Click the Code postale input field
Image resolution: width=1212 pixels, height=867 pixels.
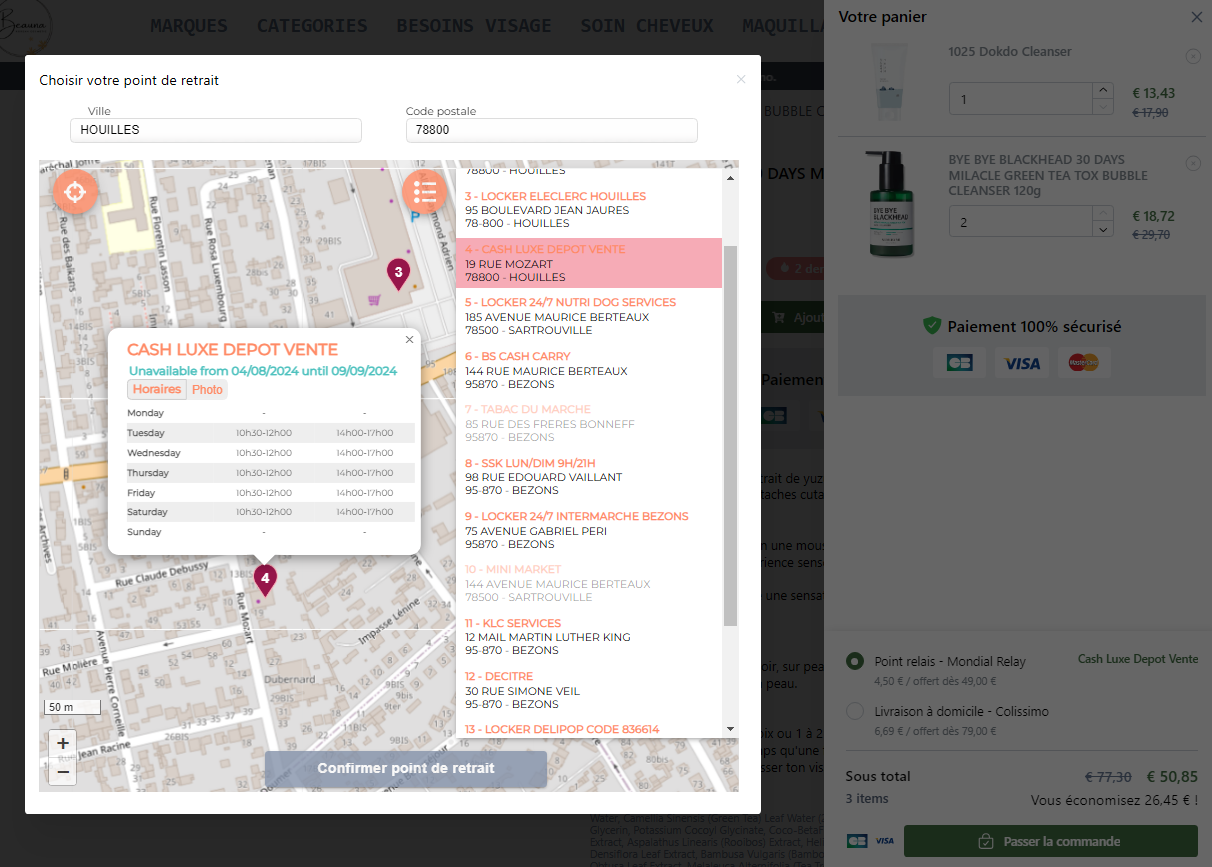pyautogui.click(x=551, y=130)
